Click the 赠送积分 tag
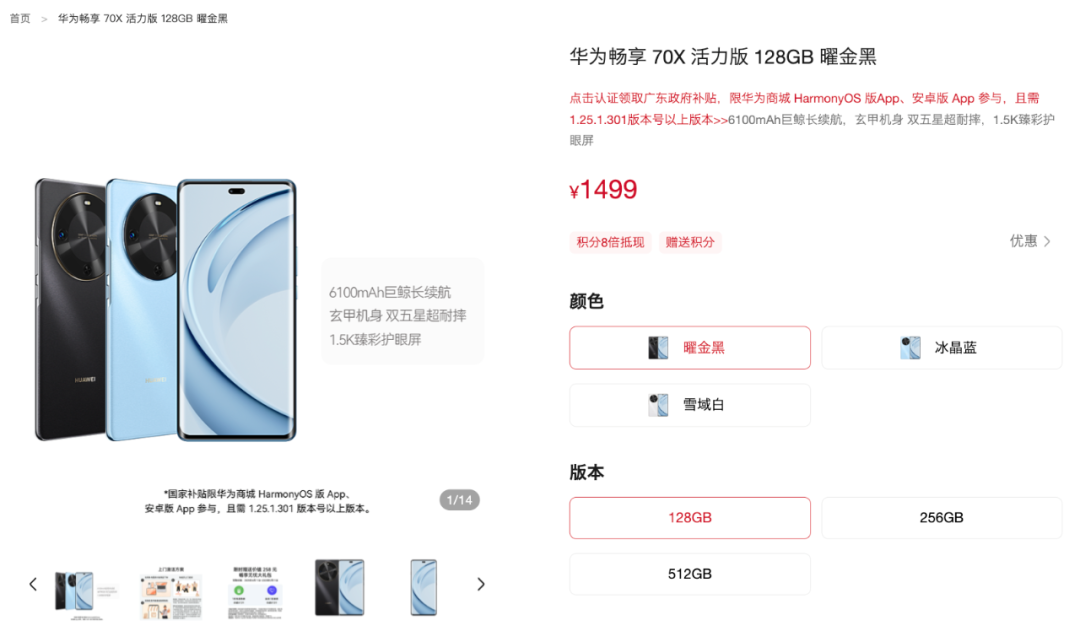 pyautogui.click(x=690, y=242)
